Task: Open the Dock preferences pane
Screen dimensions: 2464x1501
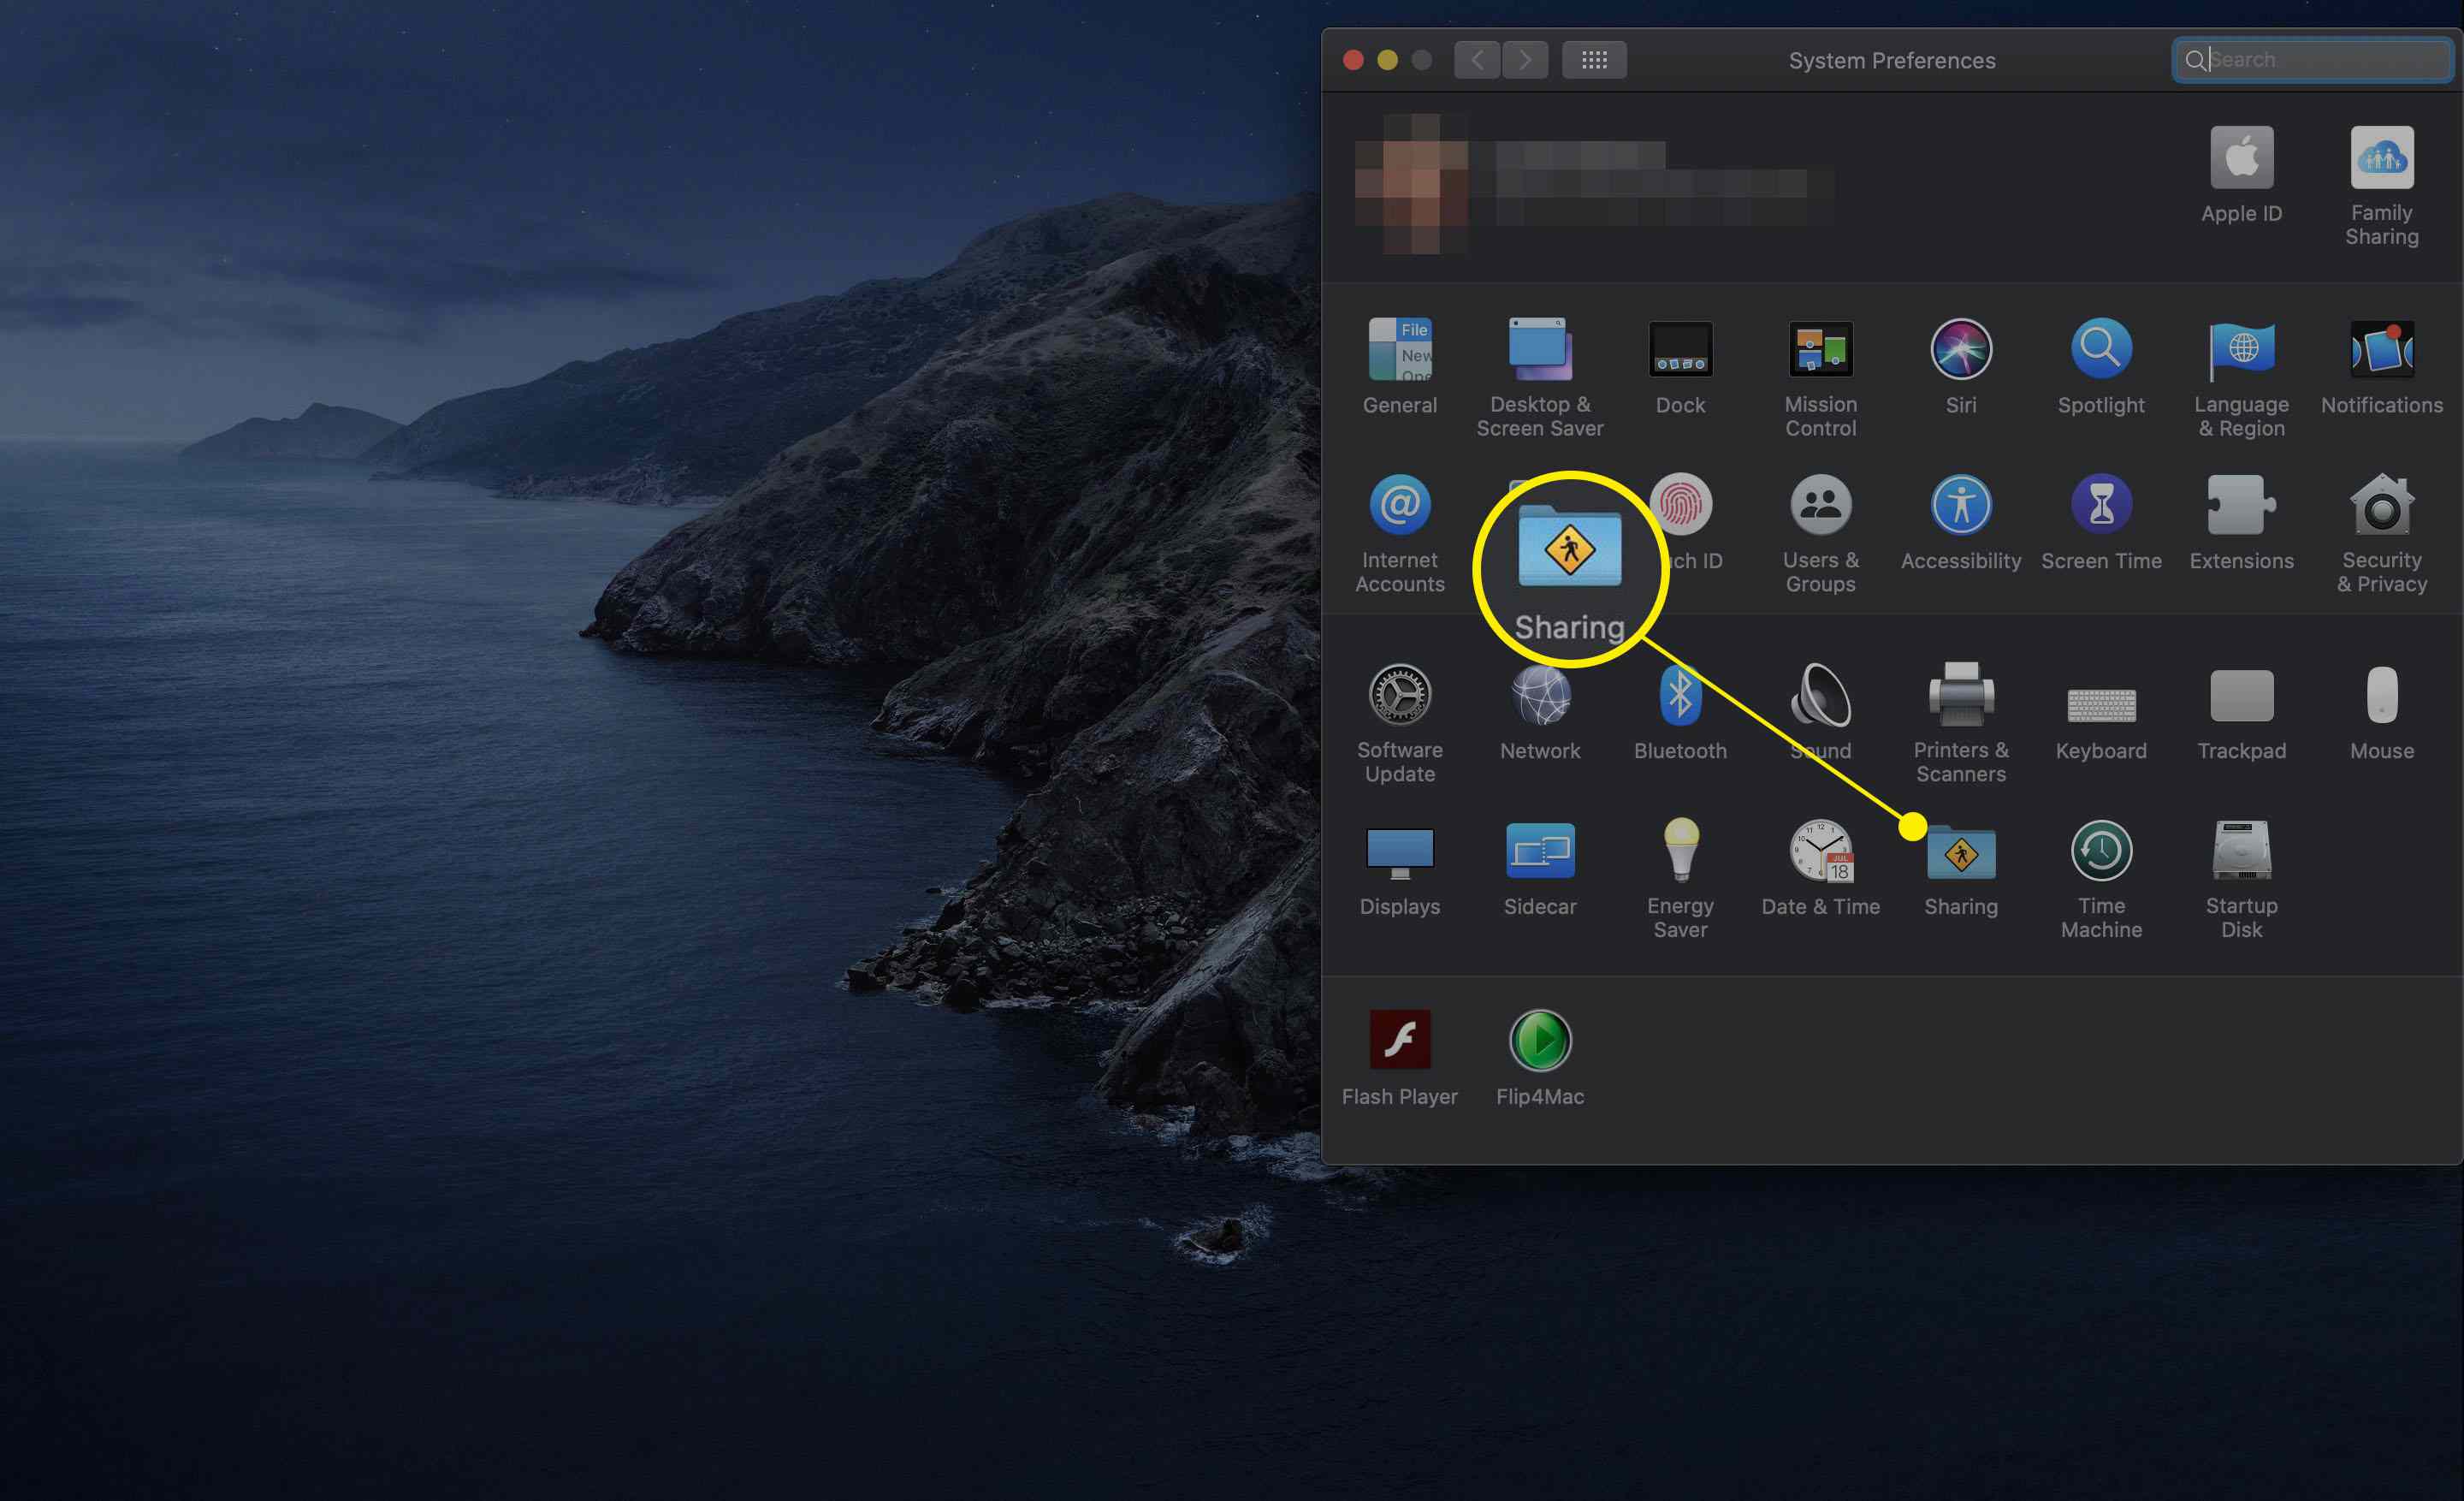Action: tap(1680, 350)
